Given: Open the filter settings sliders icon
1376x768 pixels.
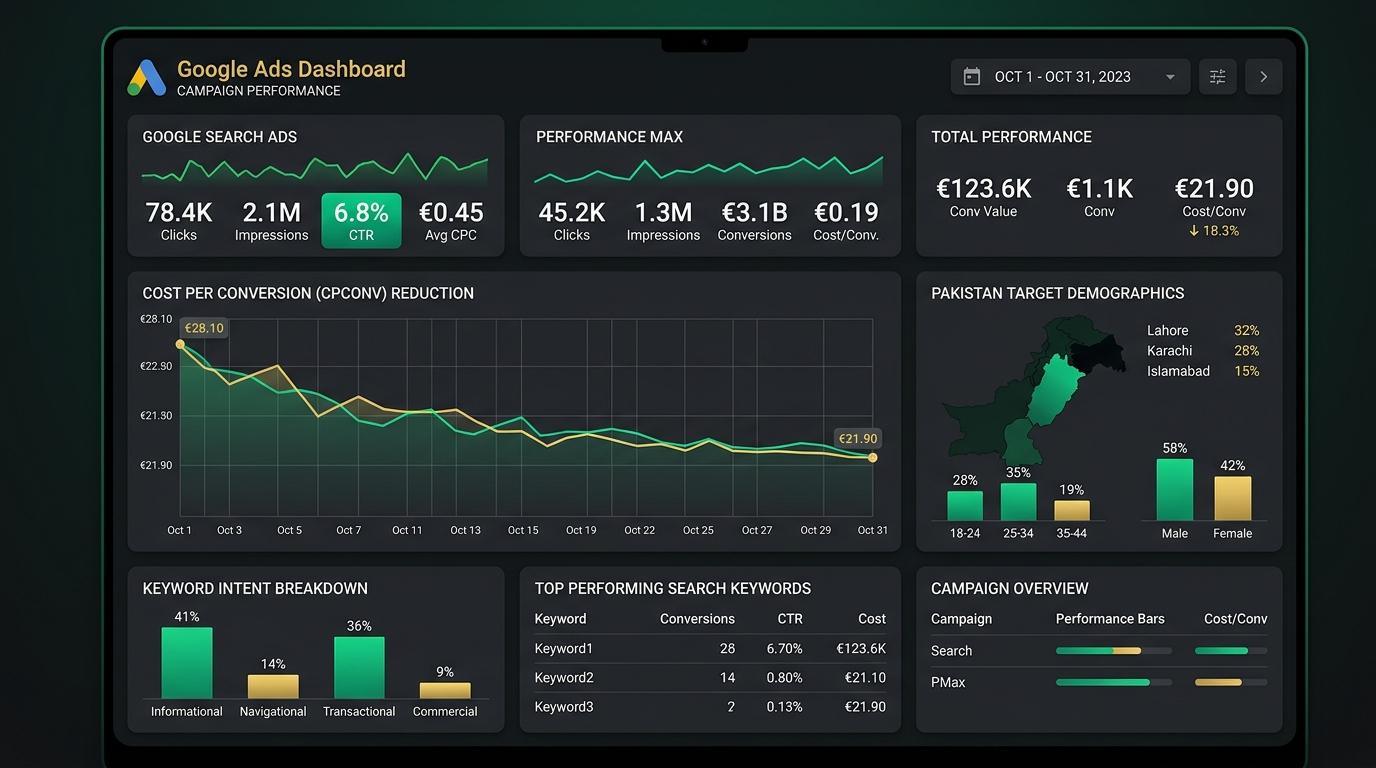Looking at the screenshot, I should click(x=1217, y=77).
